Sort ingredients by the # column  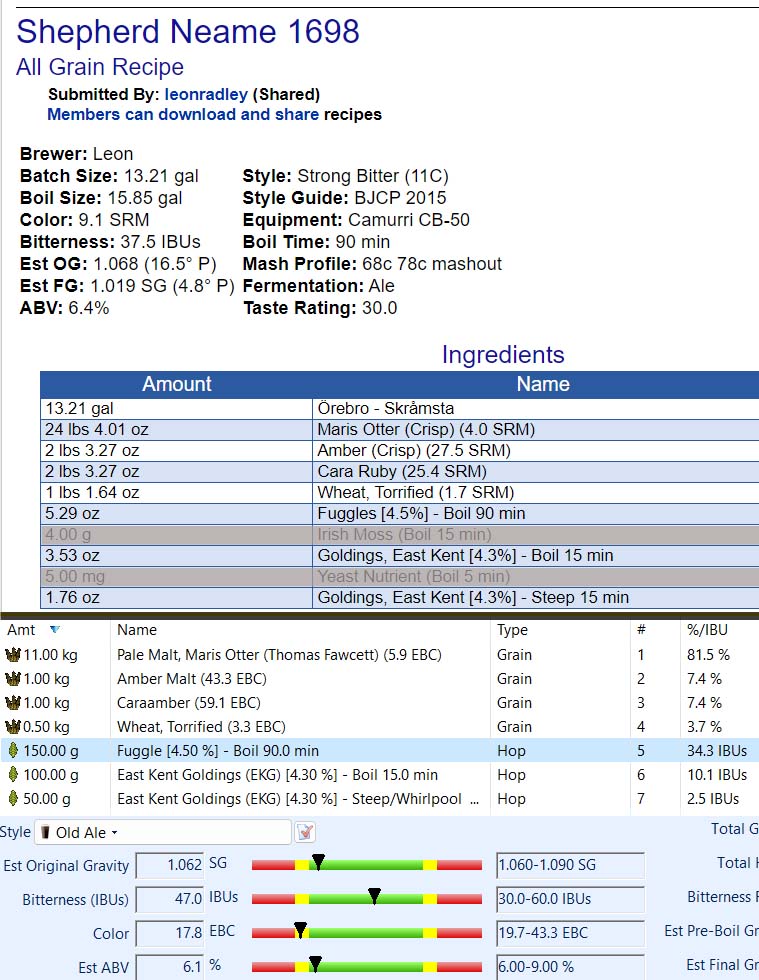641,629
